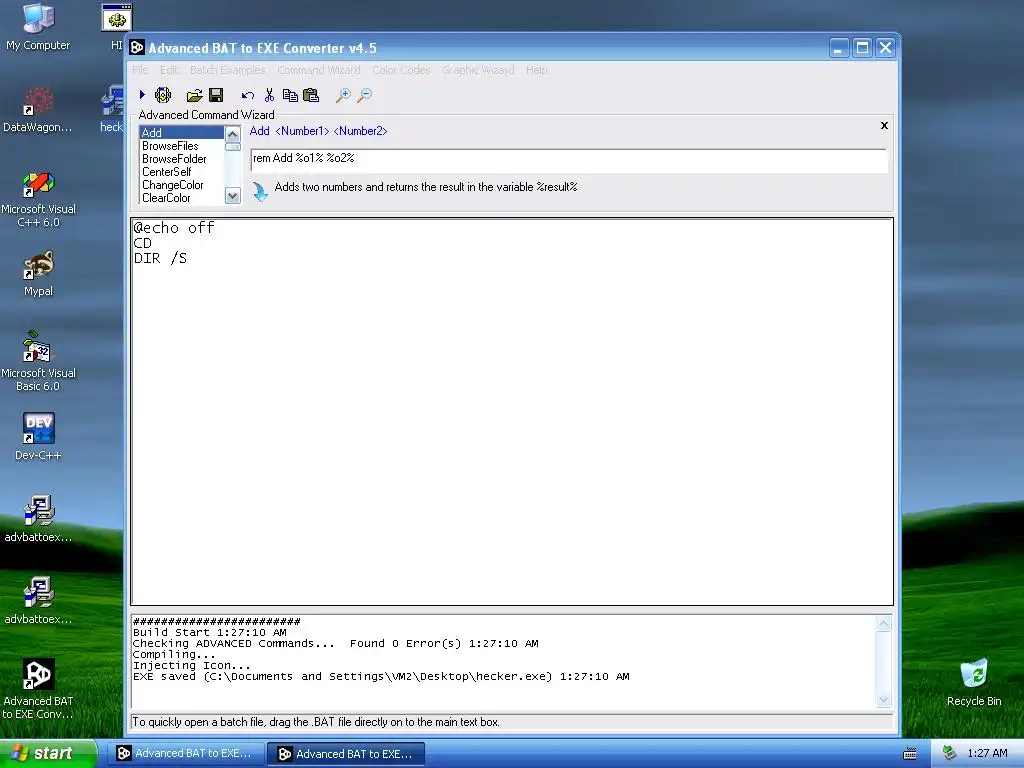Click the Start button

(48, 753)
